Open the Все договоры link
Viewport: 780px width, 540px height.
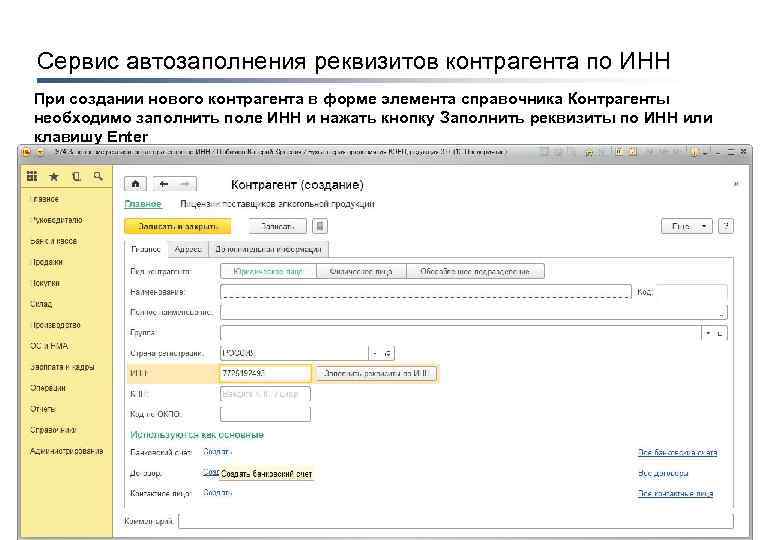pyautogui.click(x=663, y=473)
